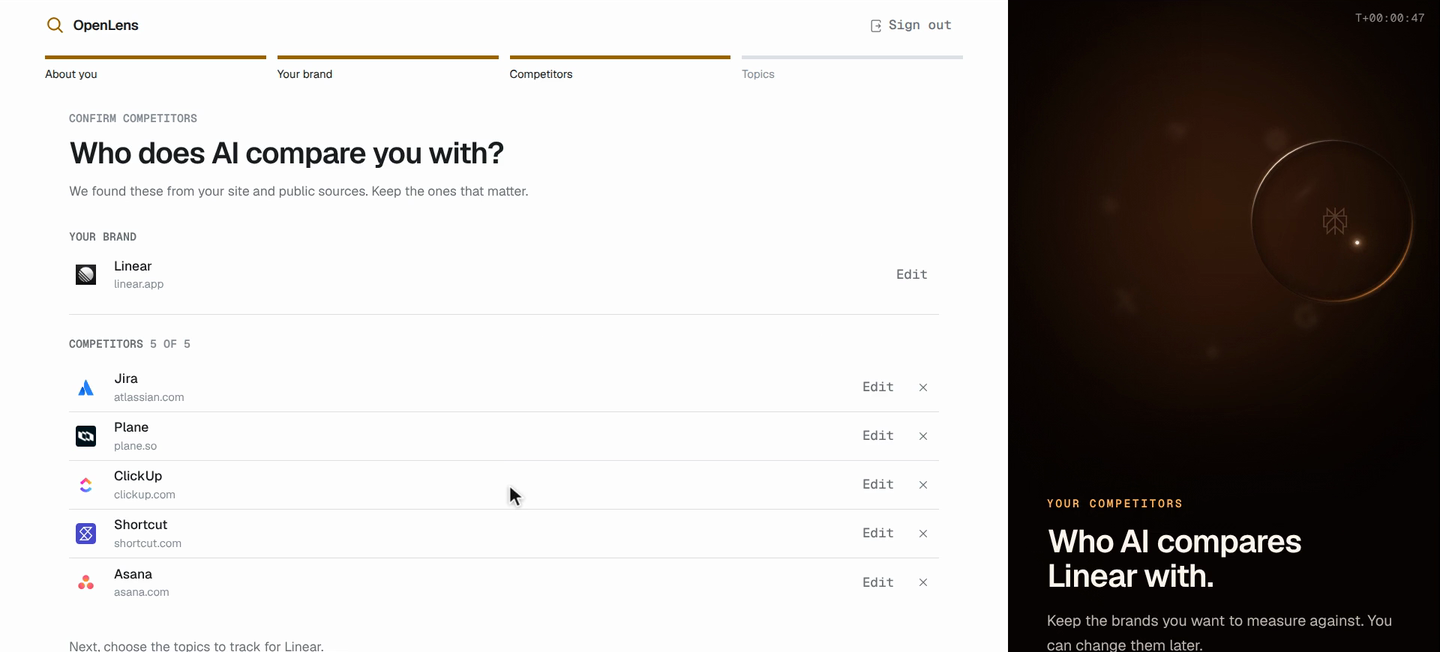Click the plane.so domain text
The image size is (1440, 652).
(x=135, y=446)
